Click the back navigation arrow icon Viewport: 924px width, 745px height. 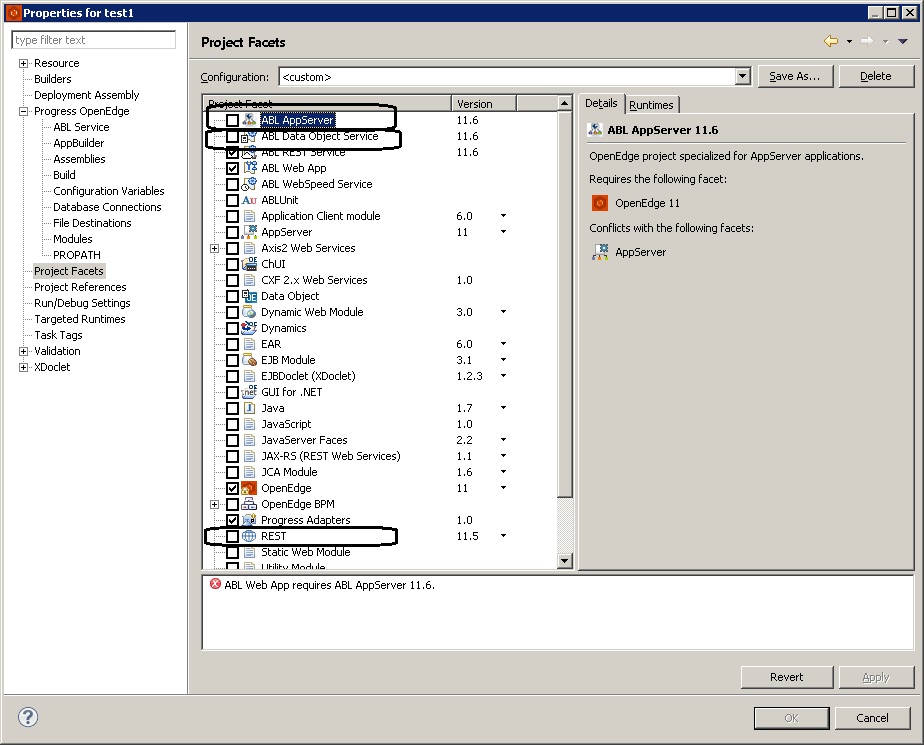pos(830,41)
